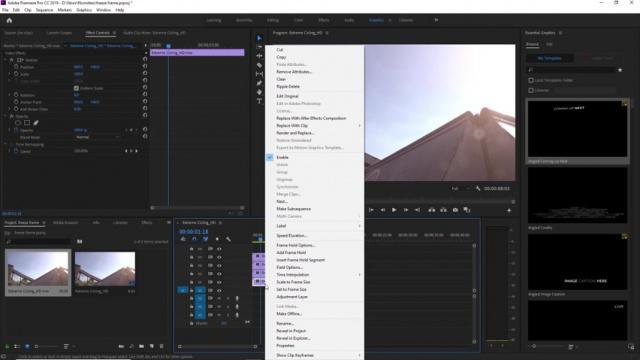Add a marker in the timeline header
The width and height of the screenshot is (640, 360).
tap(217, 239)
